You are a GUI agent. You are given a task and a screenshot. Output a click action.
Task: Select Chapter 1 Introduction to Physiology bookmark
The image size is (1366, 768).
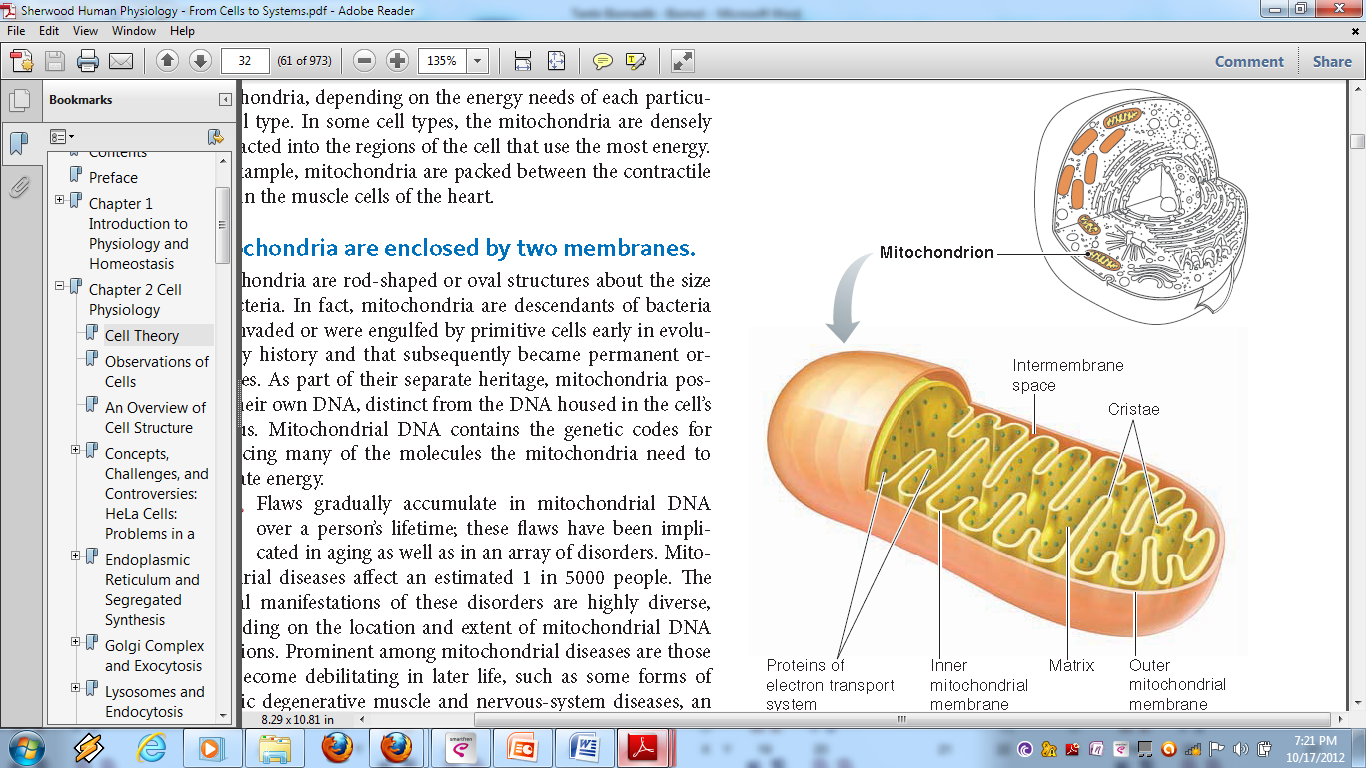(x=138, y=234)
